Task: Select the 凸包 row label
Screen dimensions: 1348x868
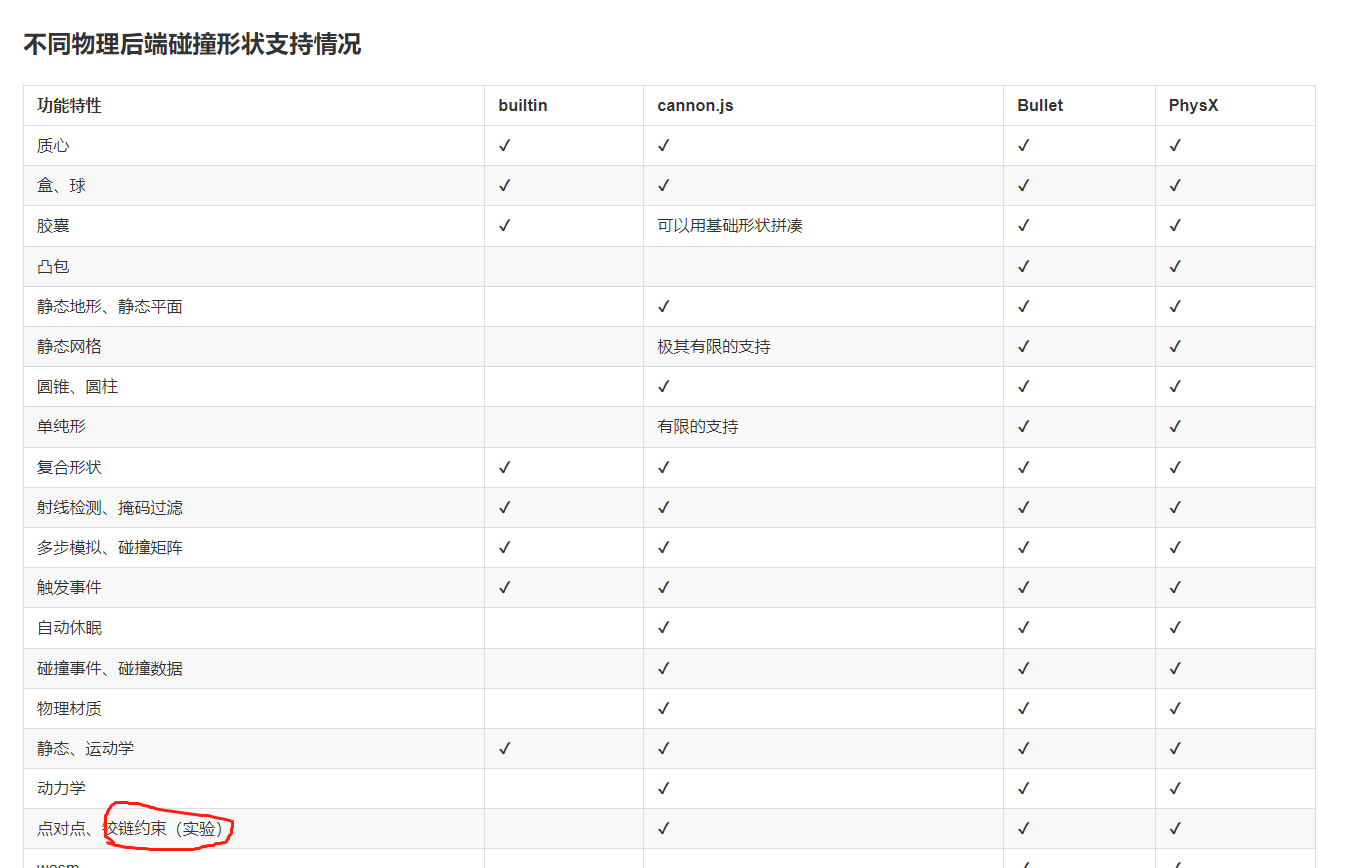Action: pyautogui.click(x=53, y=267)
